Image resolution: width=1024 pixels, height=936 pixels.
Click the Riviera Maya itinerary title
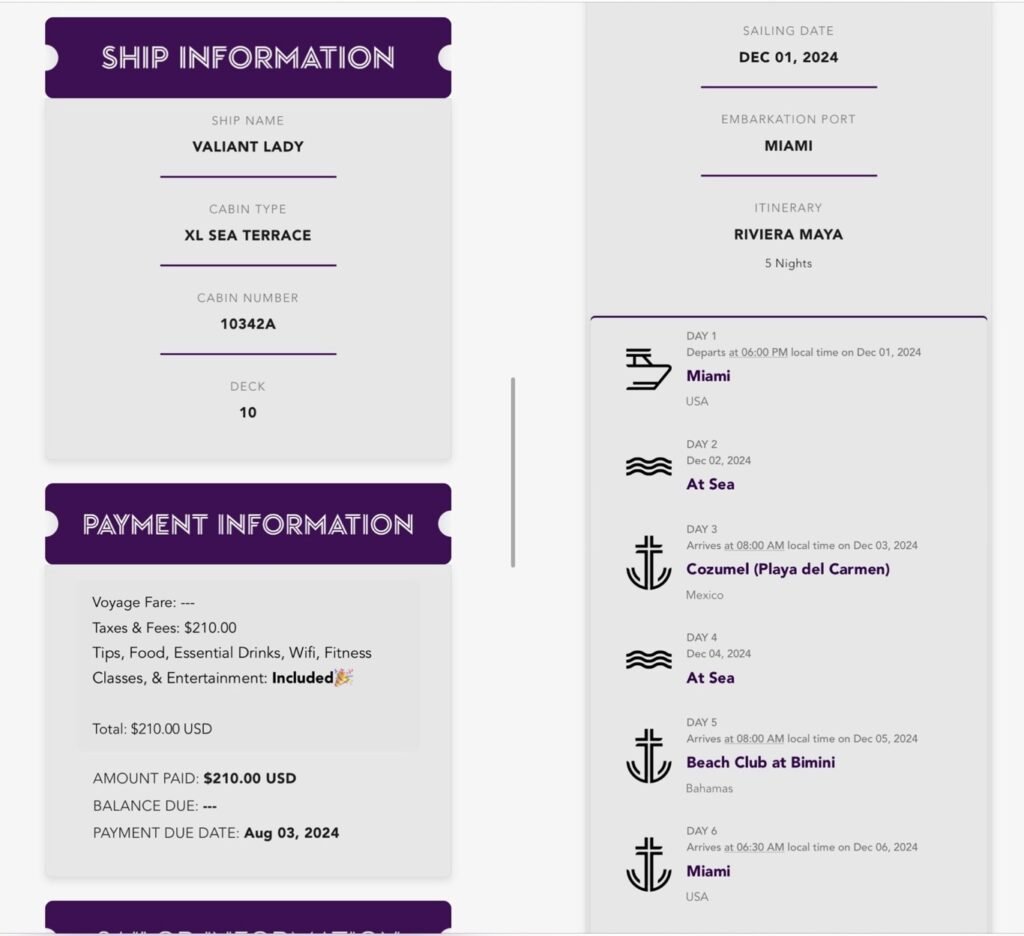(788, 234)
